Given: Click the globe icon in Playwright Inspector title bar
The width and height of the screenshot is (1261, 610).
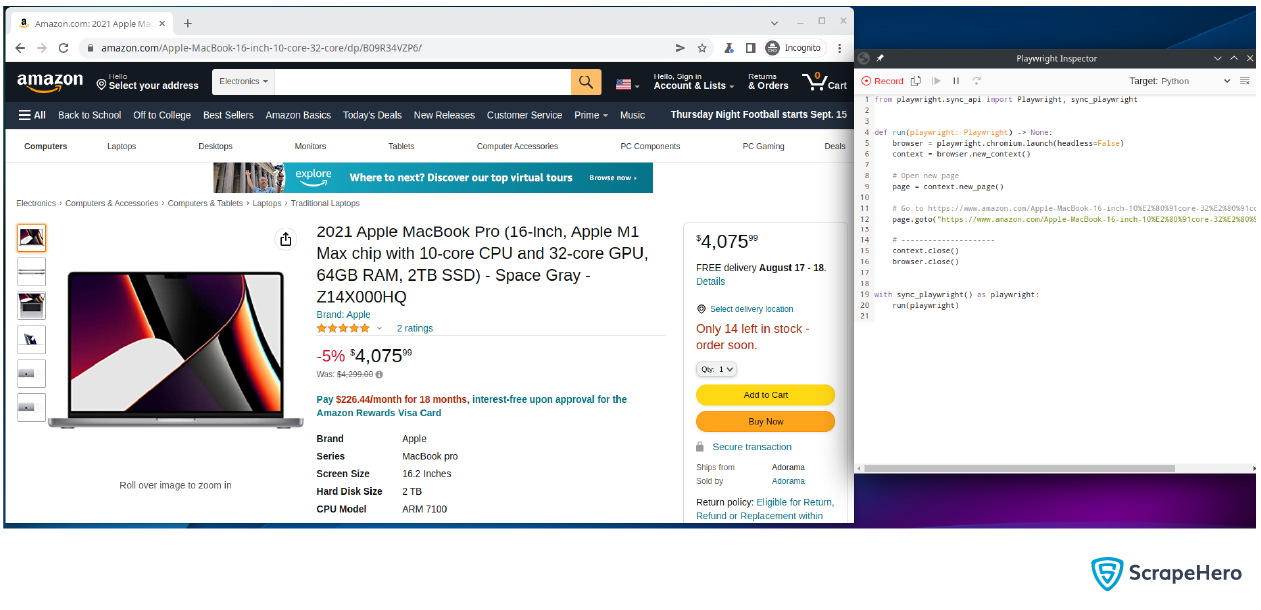Looking at the screenshot, I should 864,59.
